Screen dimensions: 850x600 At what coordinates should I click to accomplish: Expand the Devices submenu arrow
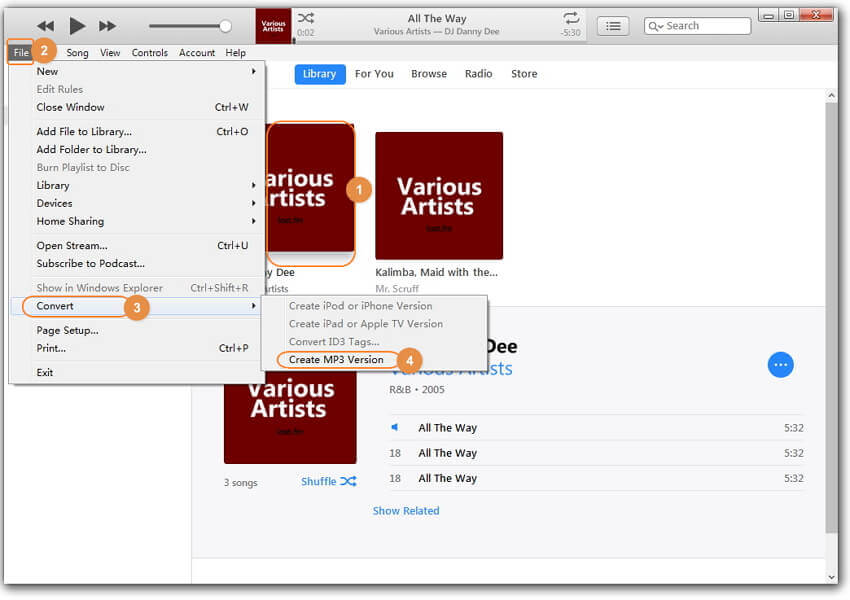pyautogui.click(x=253, y=203)
